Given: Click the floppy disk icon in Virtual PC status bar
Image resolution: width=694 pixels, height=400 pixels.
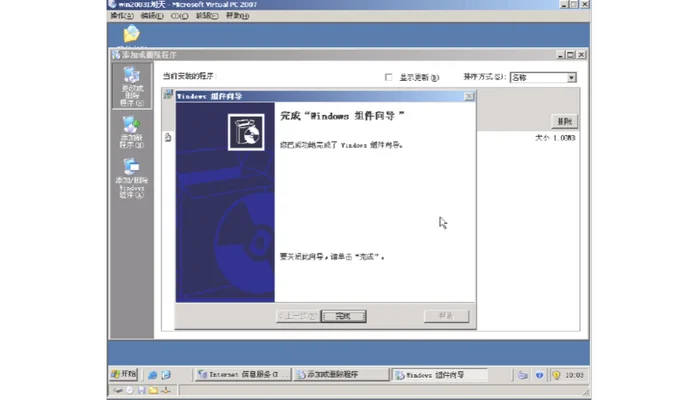Looking at the screenshot, I should [142, 390].
